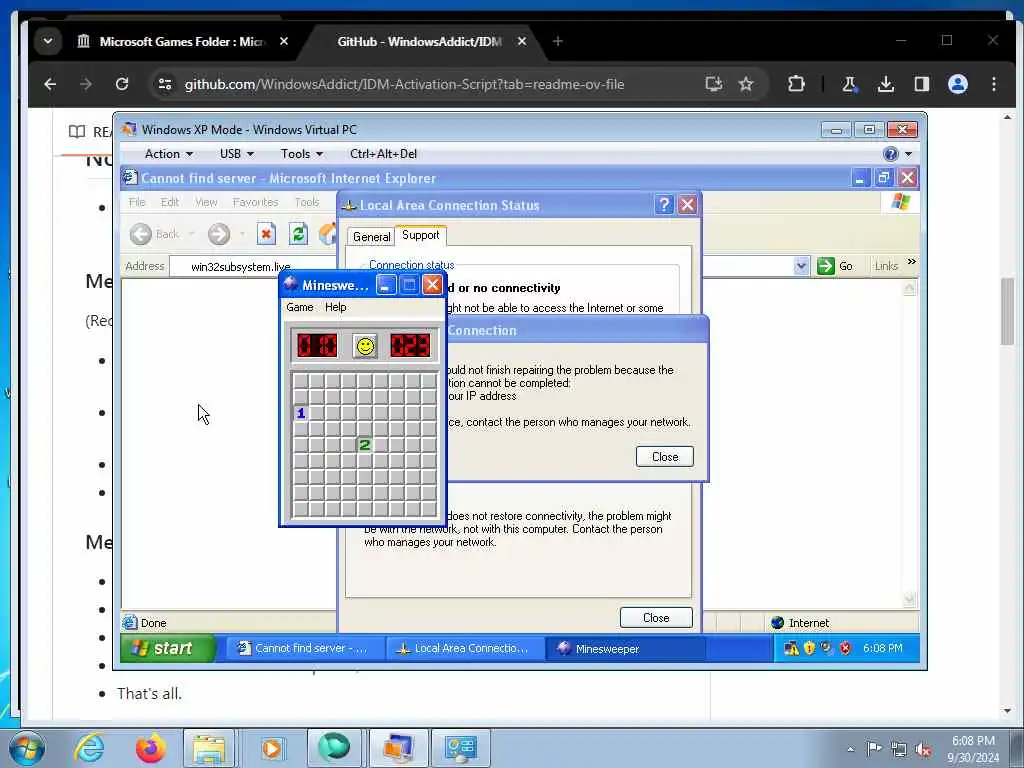Open the Help menu in Minesweeper

[x=336, y=307]
